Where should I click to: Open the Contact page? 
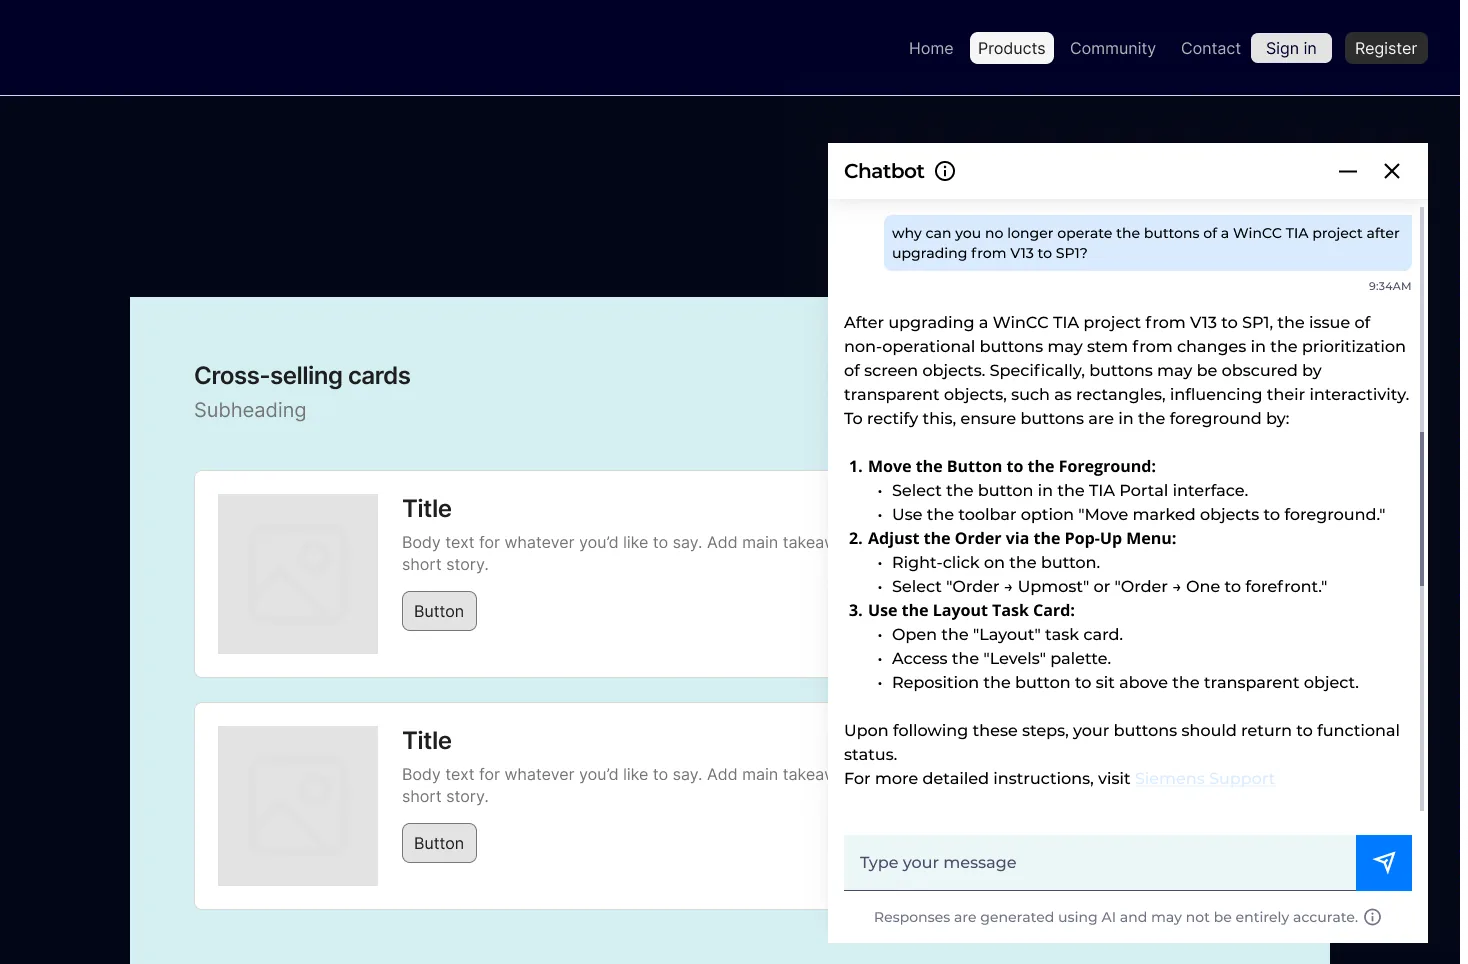point(1211,48)
